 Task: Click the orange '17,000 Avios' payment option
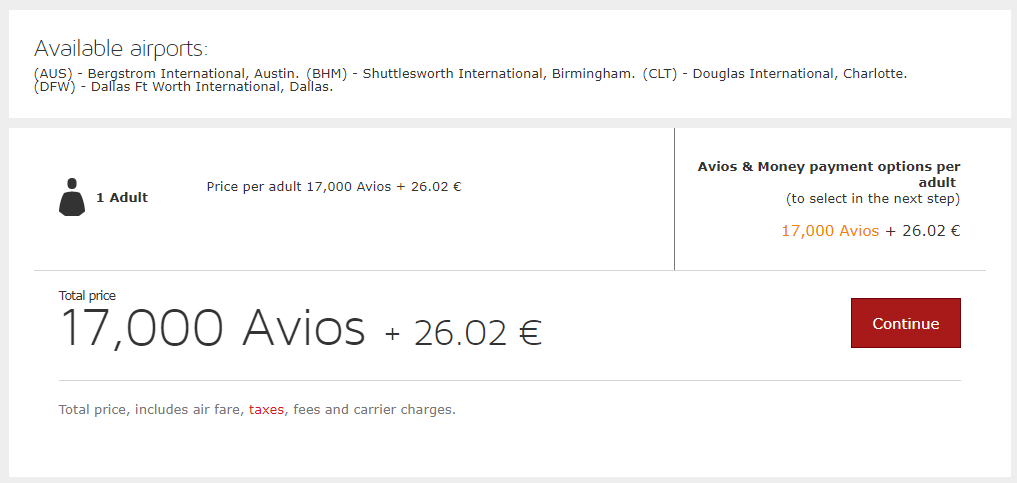click(829, 231)
